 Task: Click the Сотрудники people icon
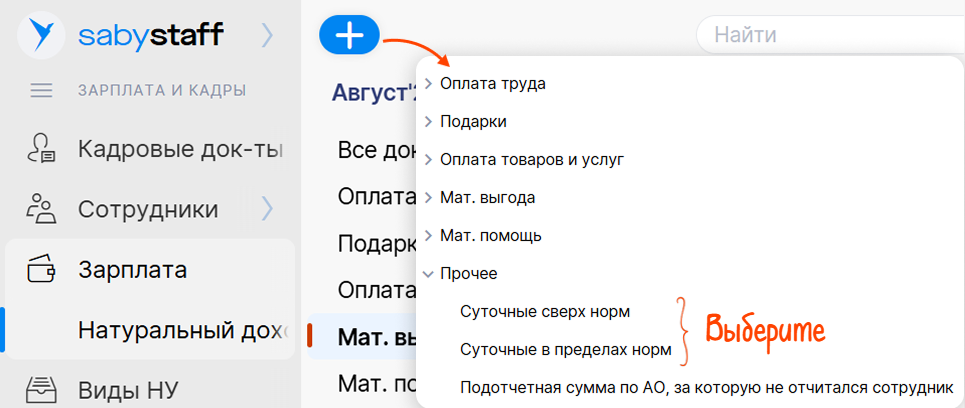42,209
